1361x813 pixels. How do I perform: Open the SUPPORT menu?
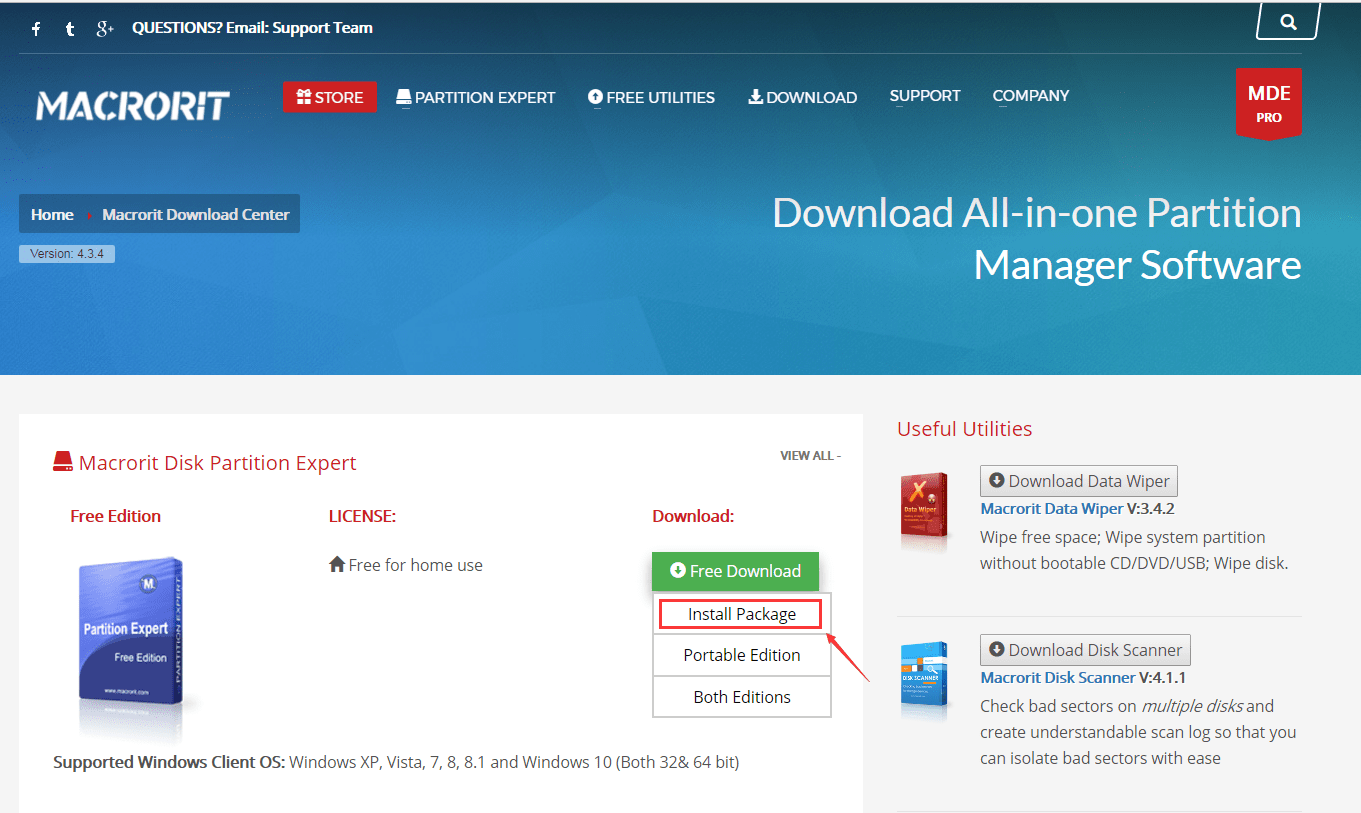coord(925,96)
